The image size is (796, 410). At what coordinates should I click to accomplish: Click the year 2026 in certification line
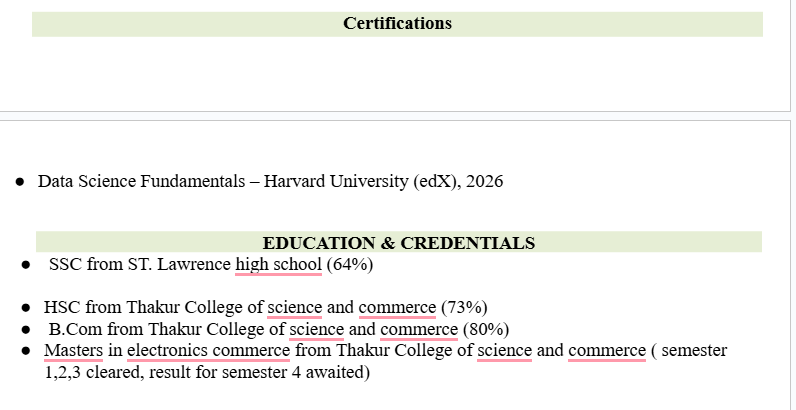(482, 181)
